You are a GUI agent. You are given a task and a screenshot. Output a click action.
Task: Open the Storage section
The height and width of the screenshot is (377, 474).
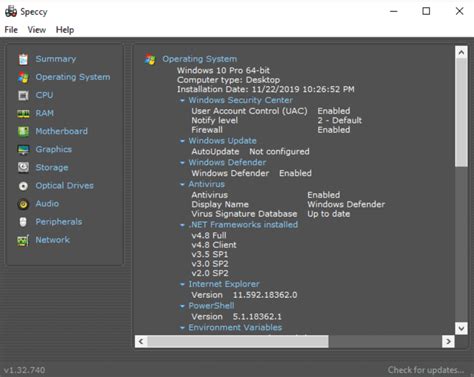click(52, 167)
